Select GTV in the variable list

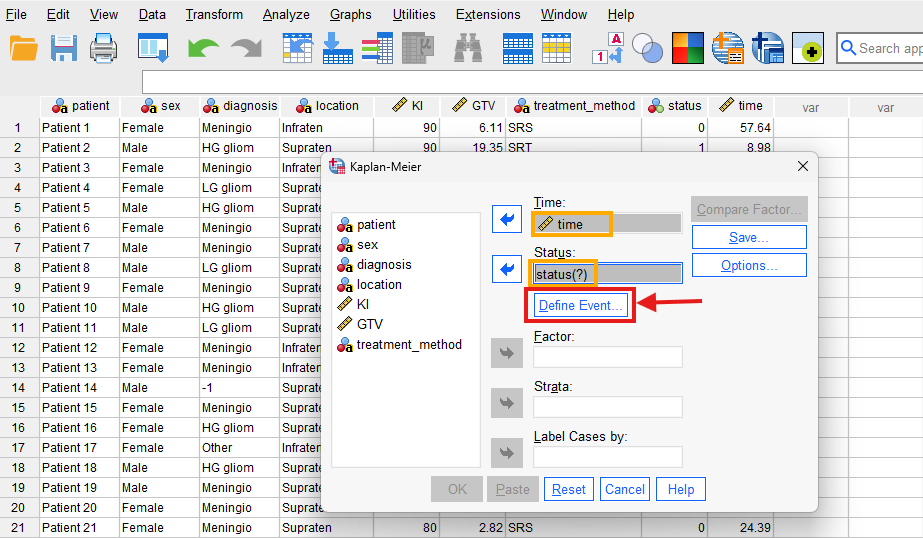pos(360,324)
